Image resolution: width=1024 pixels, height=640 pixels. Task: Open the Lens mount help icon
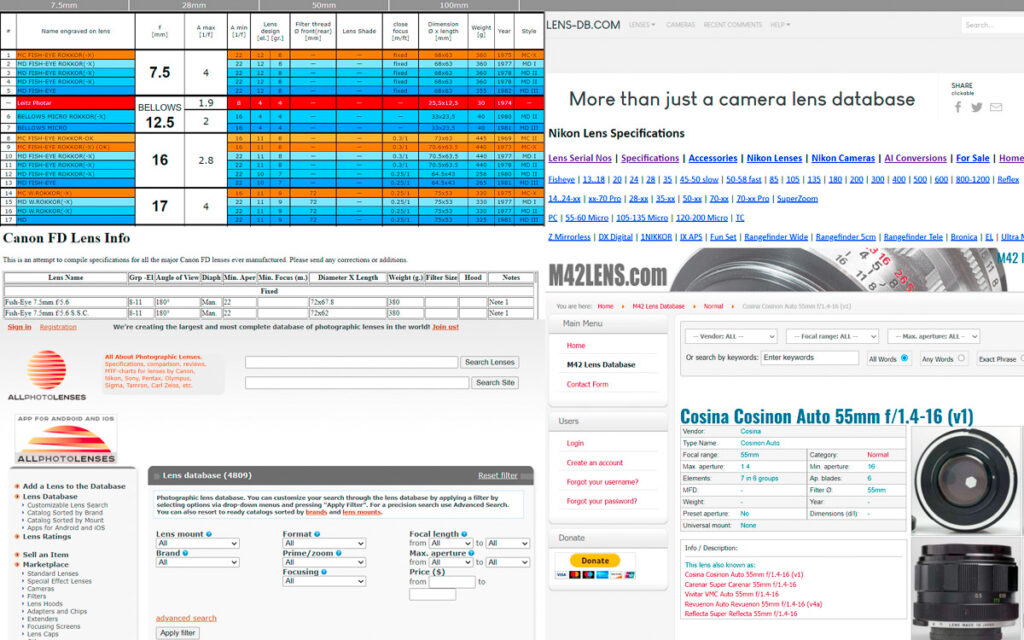(x=209, y=534)
